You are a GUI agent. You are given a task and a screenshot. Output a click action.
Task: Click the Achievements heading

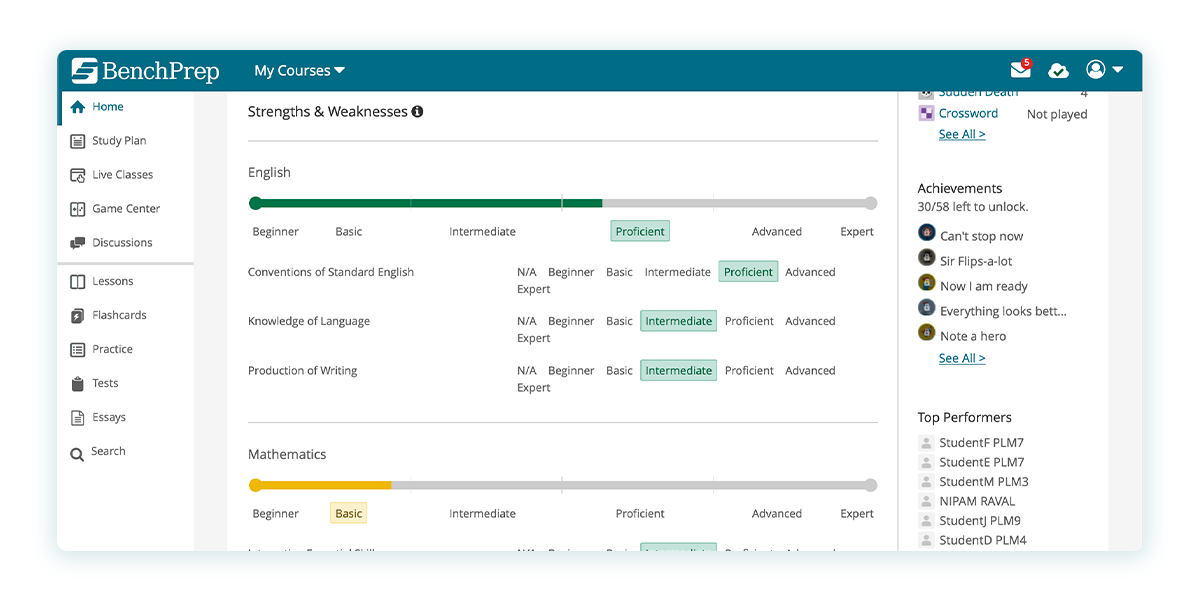point(960,188)
